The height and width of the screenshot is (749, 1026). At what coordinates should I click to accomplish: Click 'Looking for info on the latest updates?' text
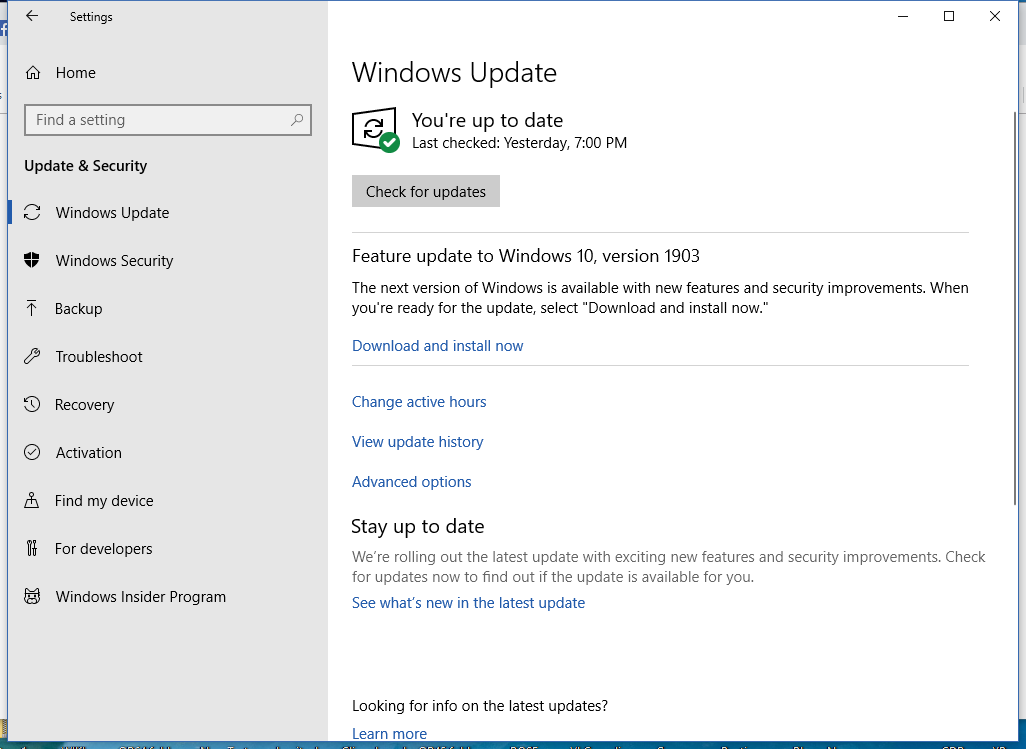point(480,706)
